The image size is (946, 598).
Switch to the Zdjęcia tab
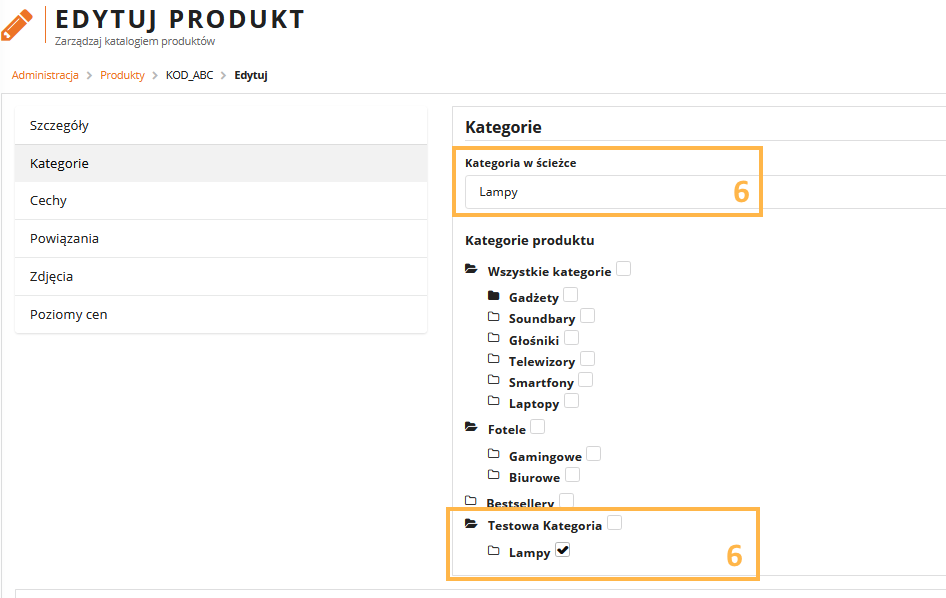pos(51,277)
